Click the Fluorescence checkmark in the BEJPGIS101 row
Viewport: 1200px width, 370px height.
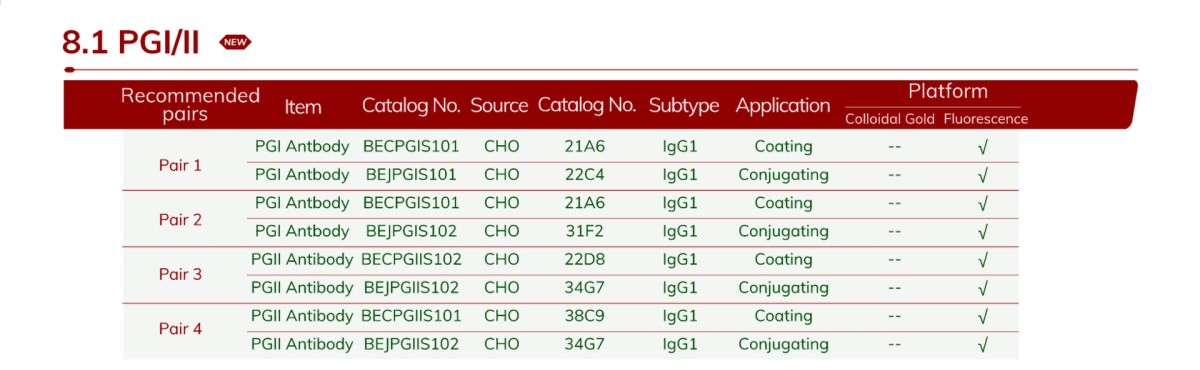click(983, 175)
